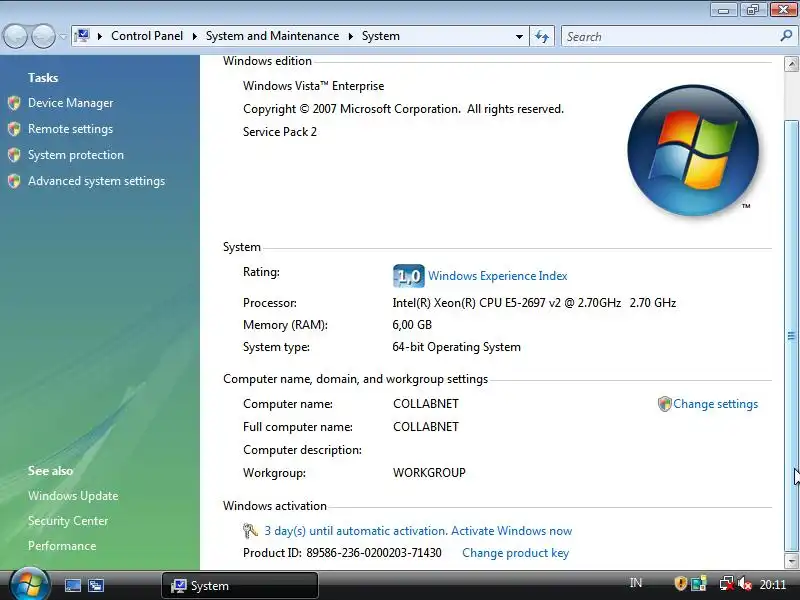Screen dimensions: 800x600
Task: Open the address bar history dropdown
Action: tap(519, 37)
